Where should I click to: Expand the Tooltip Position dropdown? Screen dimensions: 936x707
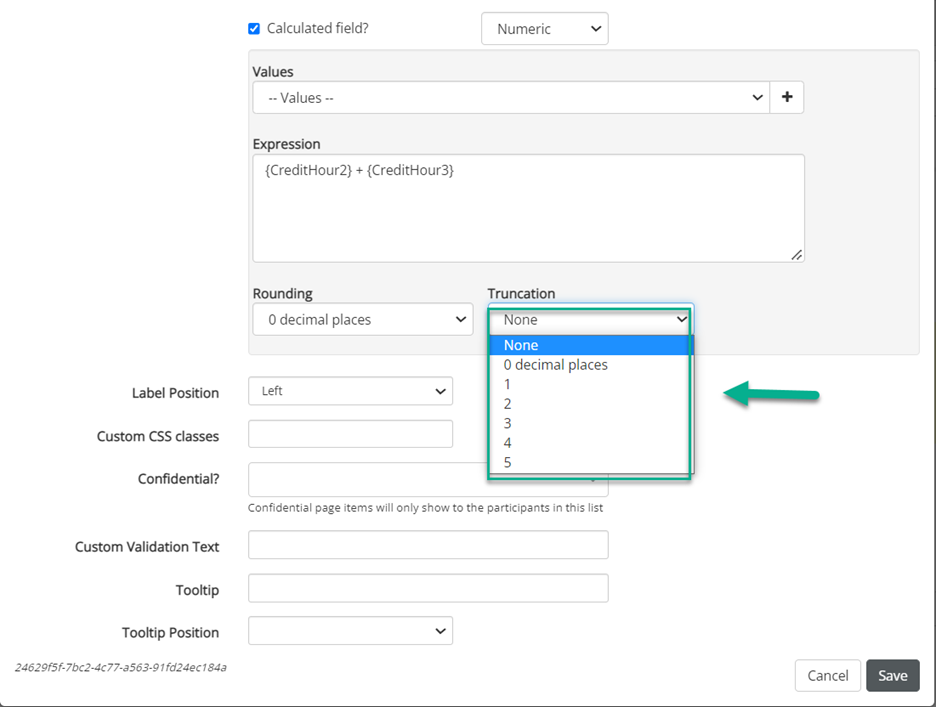tap(350, 631)
